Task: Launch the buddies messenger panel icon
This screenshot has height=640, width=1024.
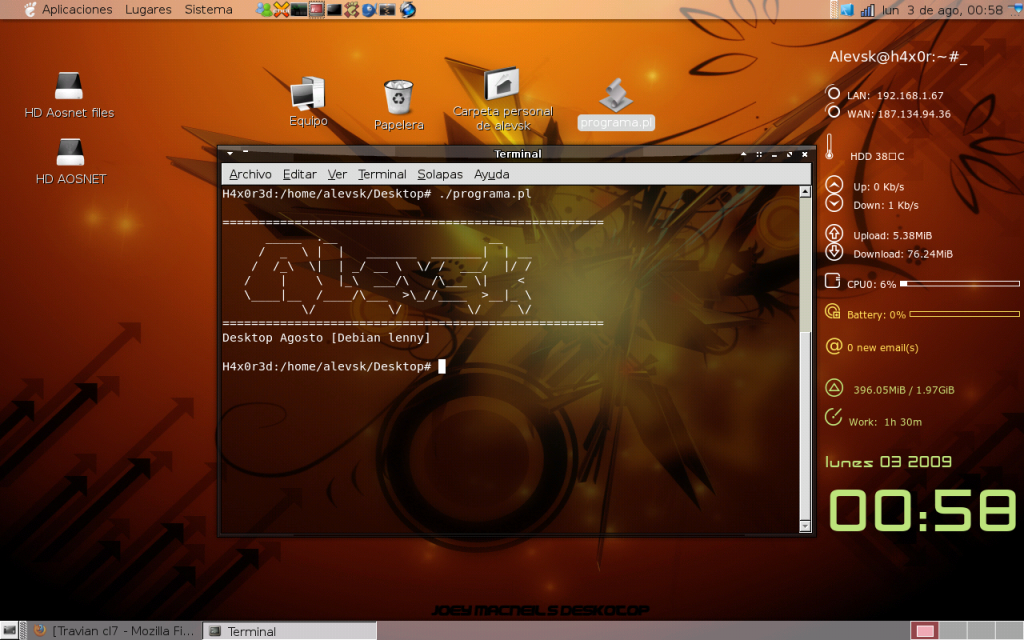Action: tap(263, 9)
